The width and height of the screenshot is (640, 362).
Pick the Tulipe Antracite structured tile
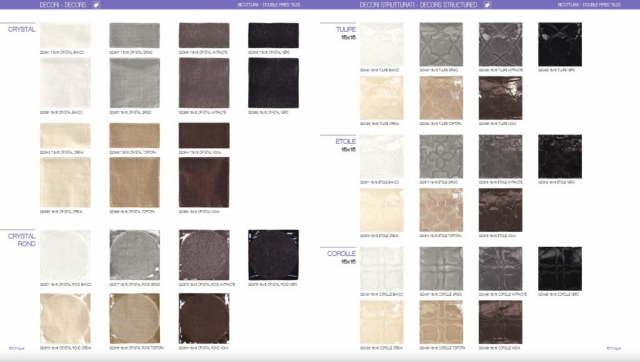[500, 44]
